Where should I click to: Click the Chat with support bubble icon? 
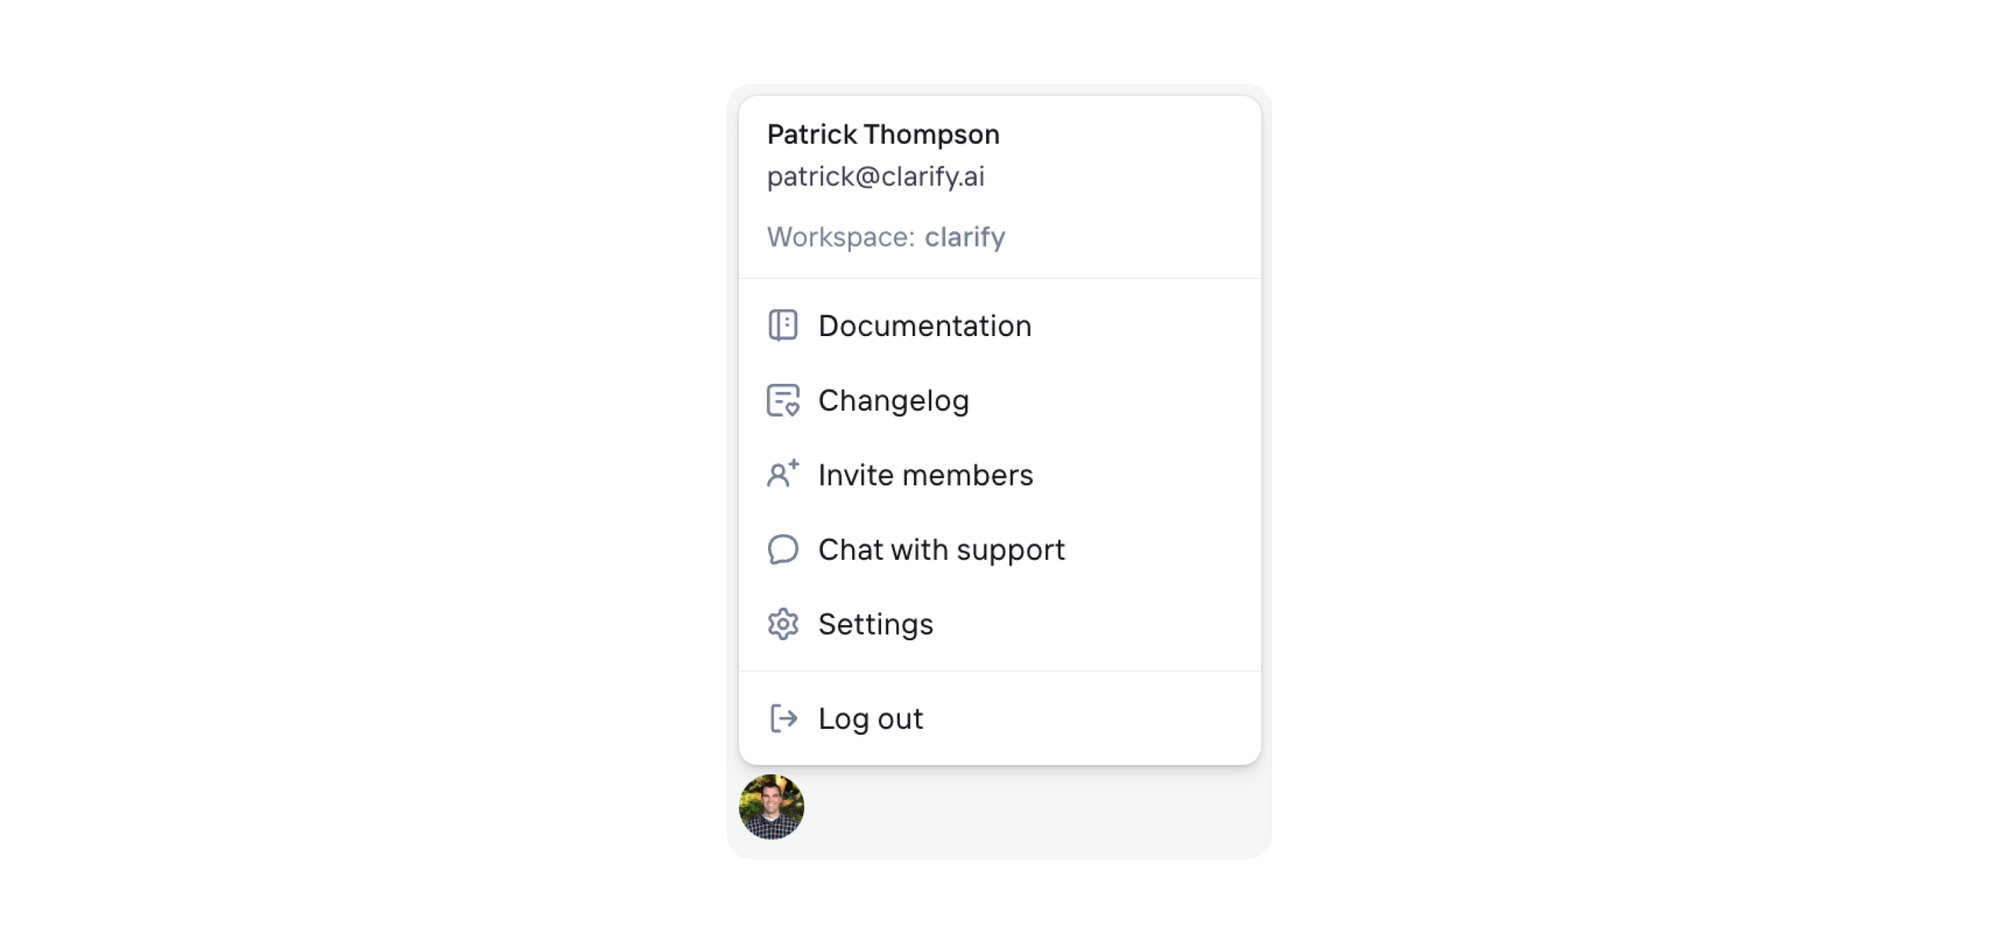click(782, 549)
